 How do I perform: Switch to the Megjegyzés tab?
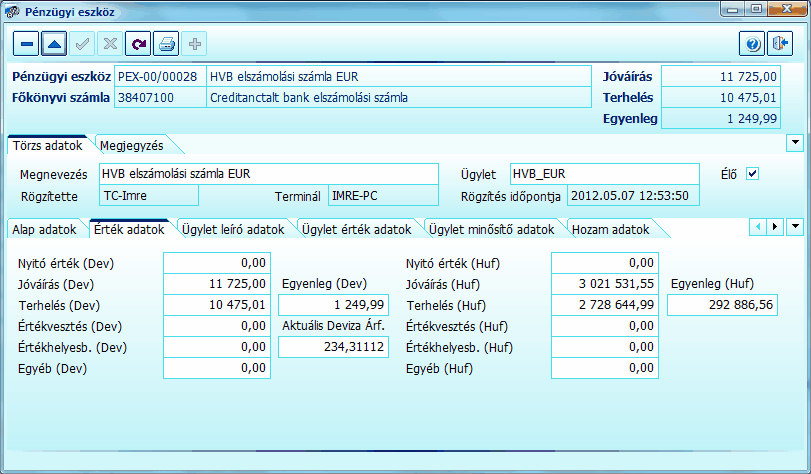[x=132, y=145]
